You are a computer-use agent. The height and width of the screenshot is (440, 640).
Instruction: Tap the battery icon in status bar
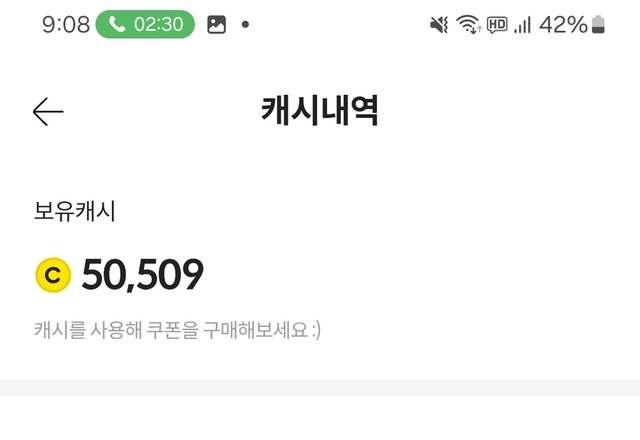pyautogui.click(x=599, y=25)
